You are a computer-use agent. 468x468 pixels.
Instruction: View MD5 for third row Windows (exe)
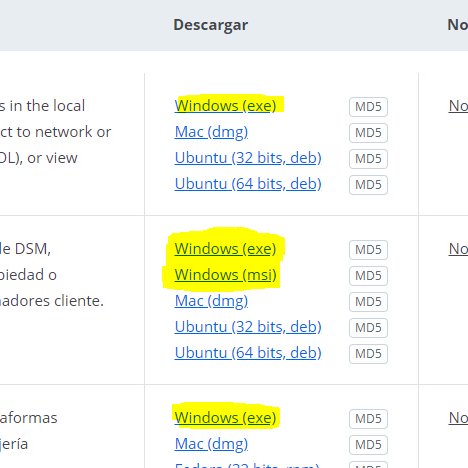coord(368,419)
